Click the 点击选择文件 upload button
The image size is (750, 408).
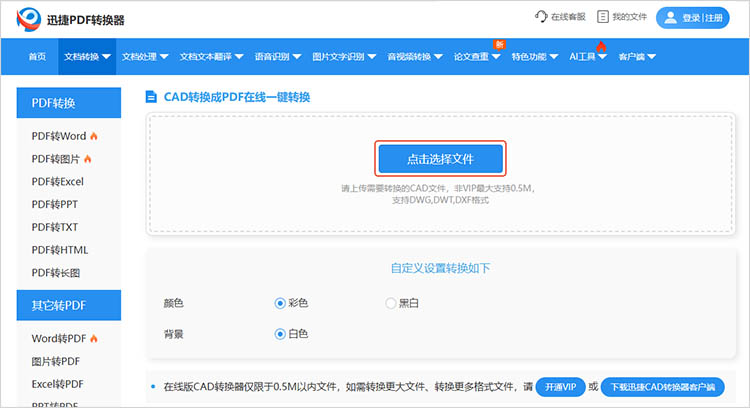441,159
